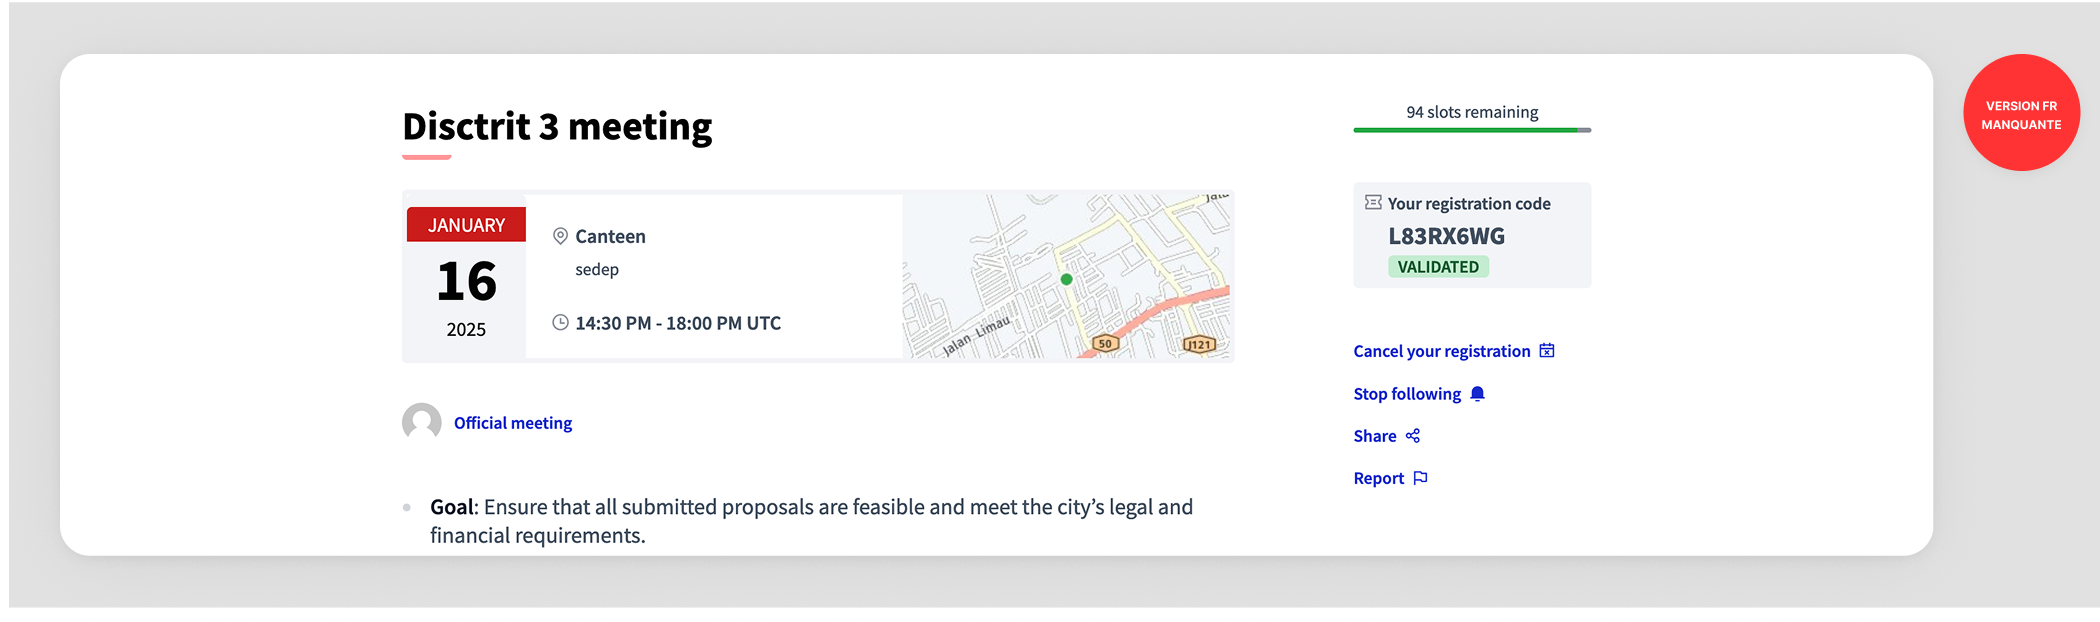Click the Official meeting avatar image
Viewport: 2100px width, 622px height.
(x=422, y=422)
